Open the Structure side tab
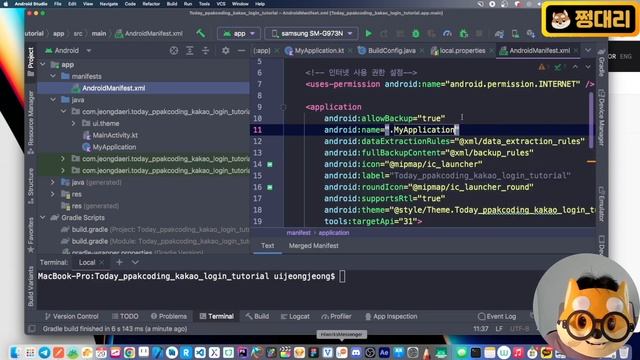Viewport: 640px width, 360px height. [x=31, y=186]
